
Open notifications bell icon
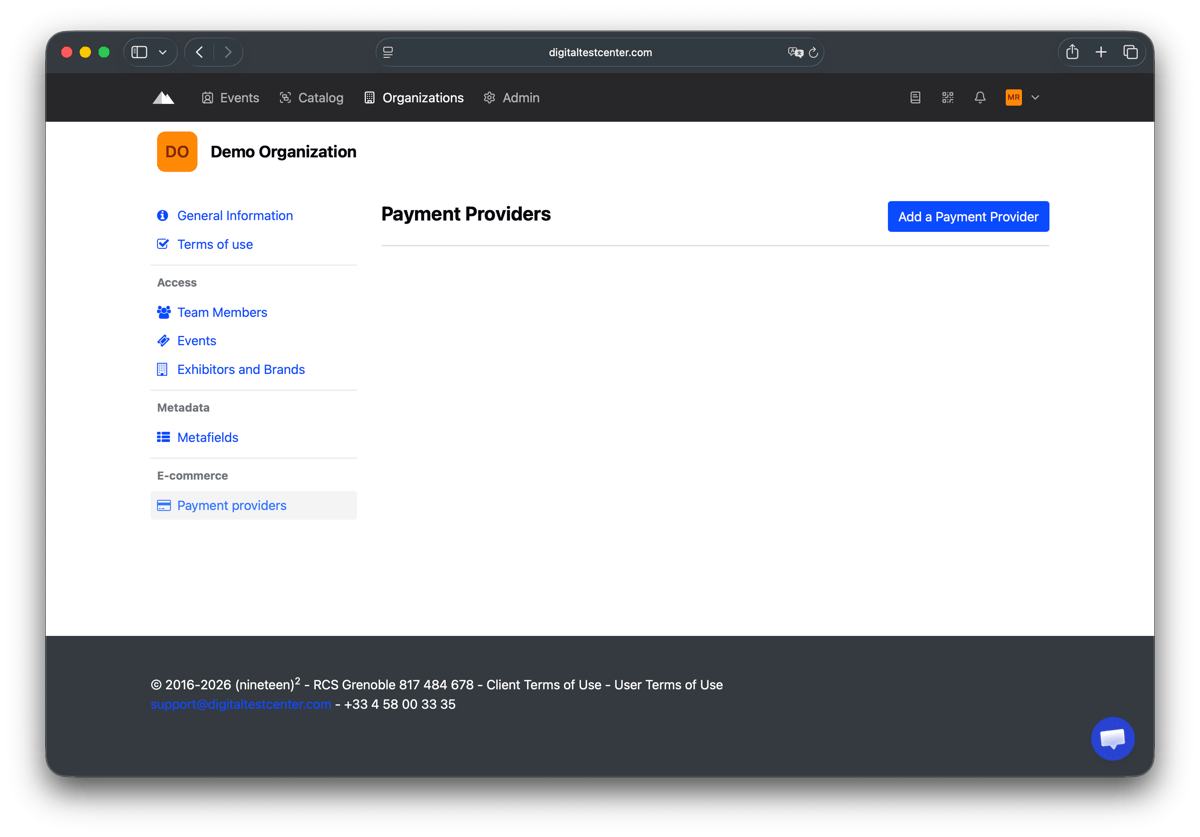[x=980, y=98]
